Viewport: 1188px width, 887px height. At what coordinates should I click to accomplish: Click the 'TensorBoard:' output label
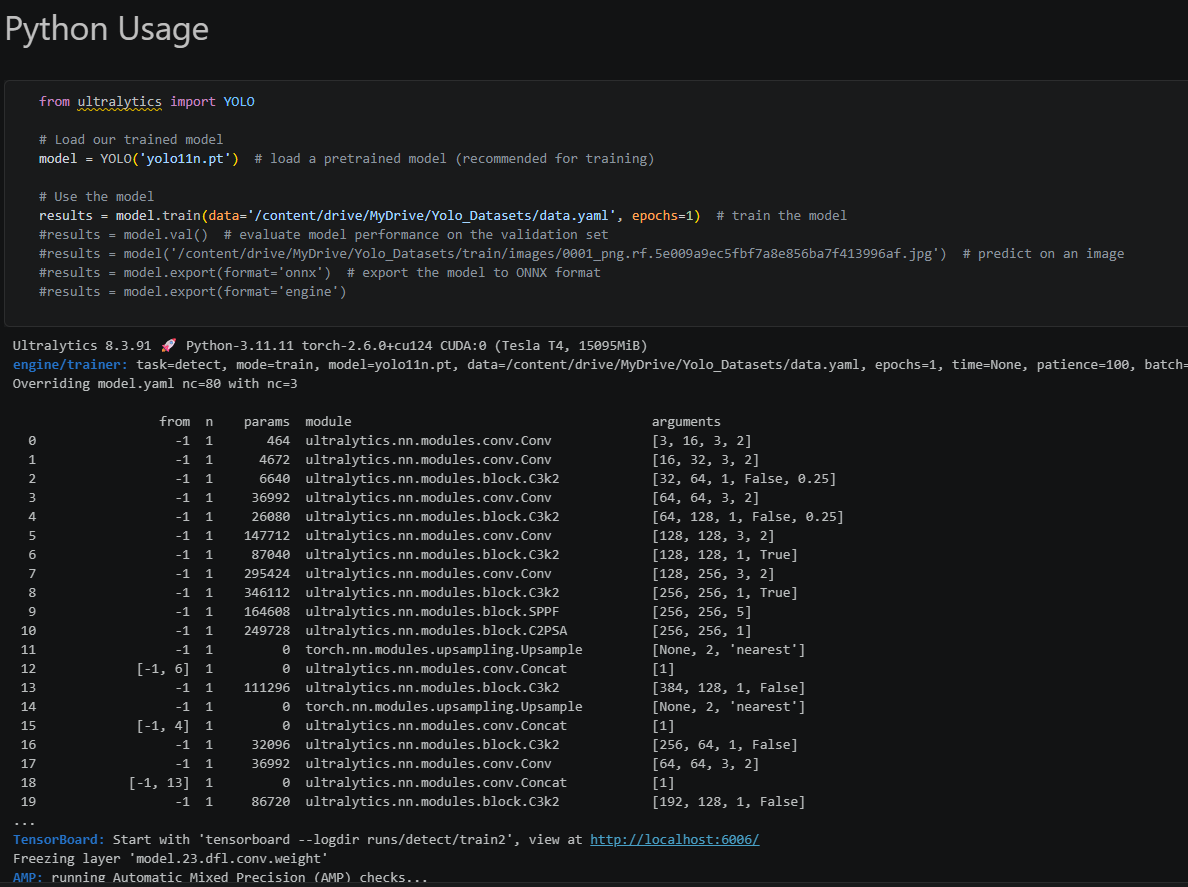coord(59,839)
